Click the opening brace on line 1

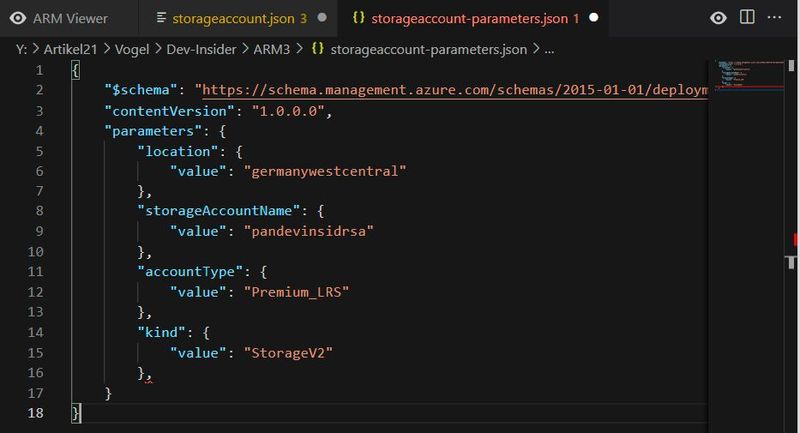click(76, 70)
